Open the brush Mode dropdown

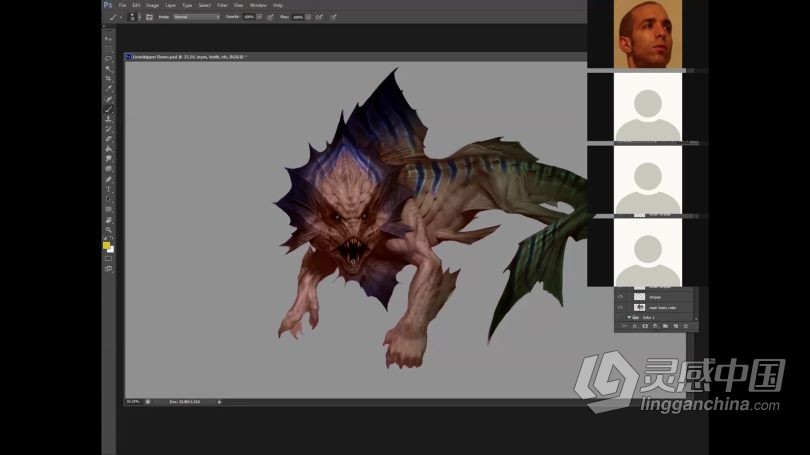[x=196, y=17]
